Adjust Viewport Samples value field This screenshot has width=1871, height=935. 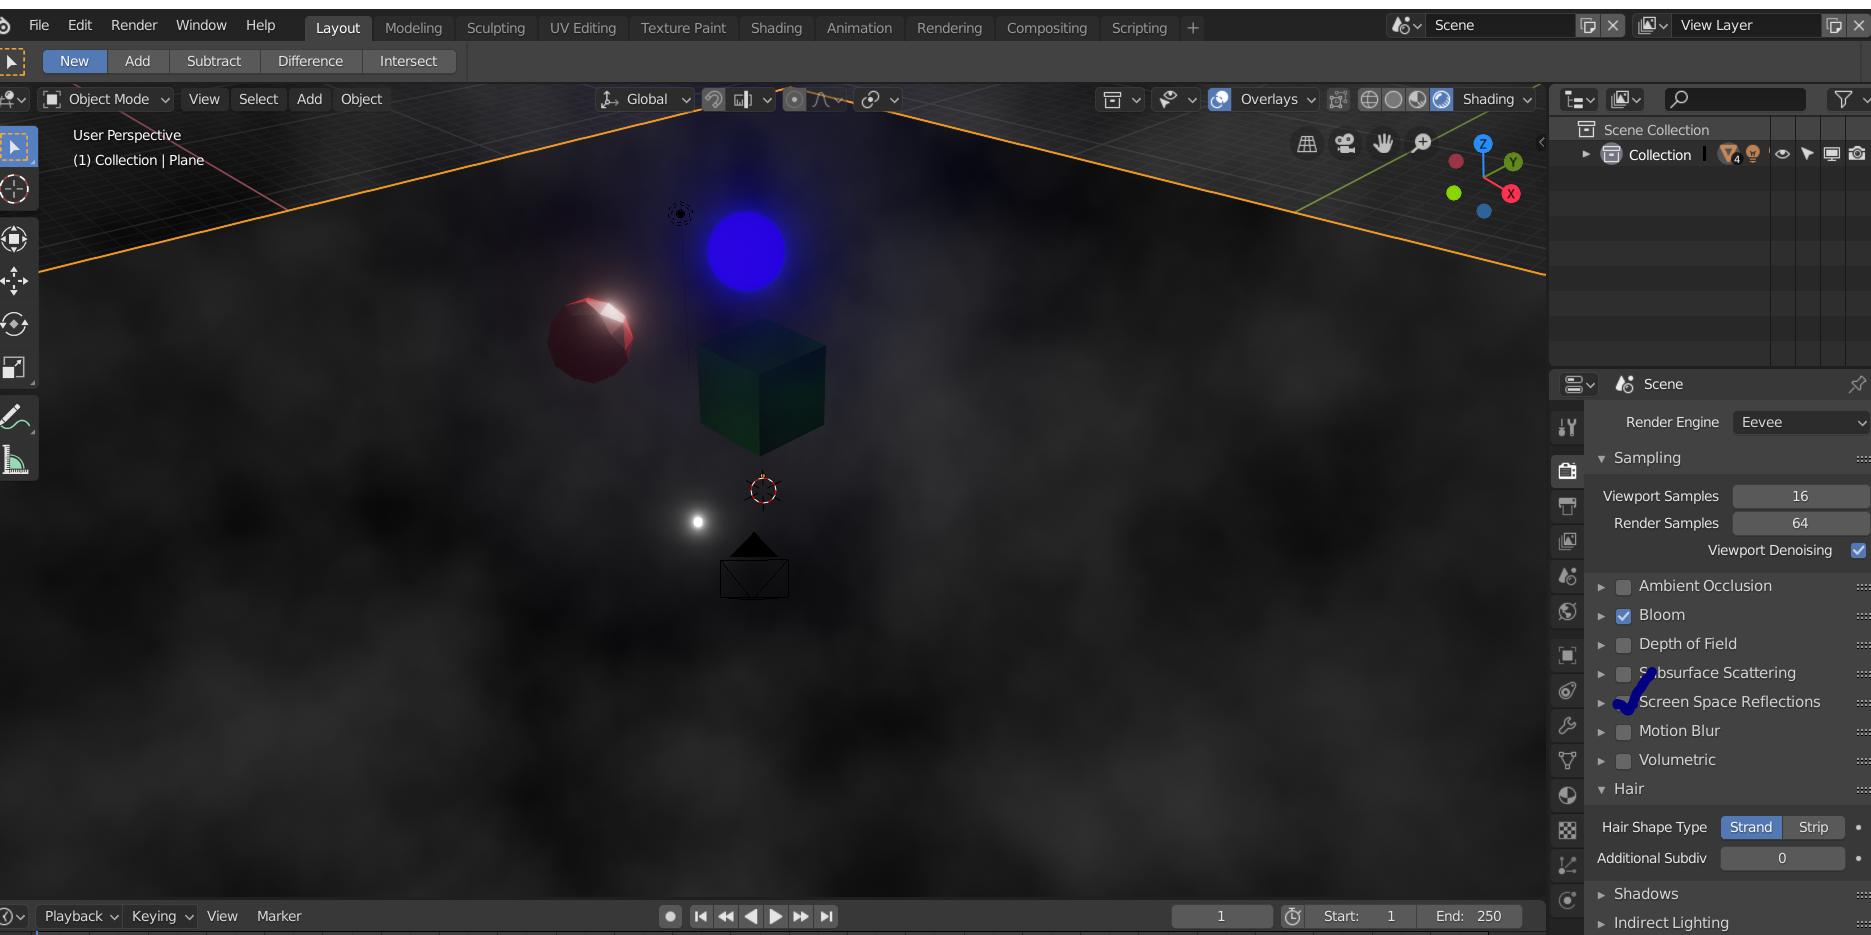(1800, 496)
